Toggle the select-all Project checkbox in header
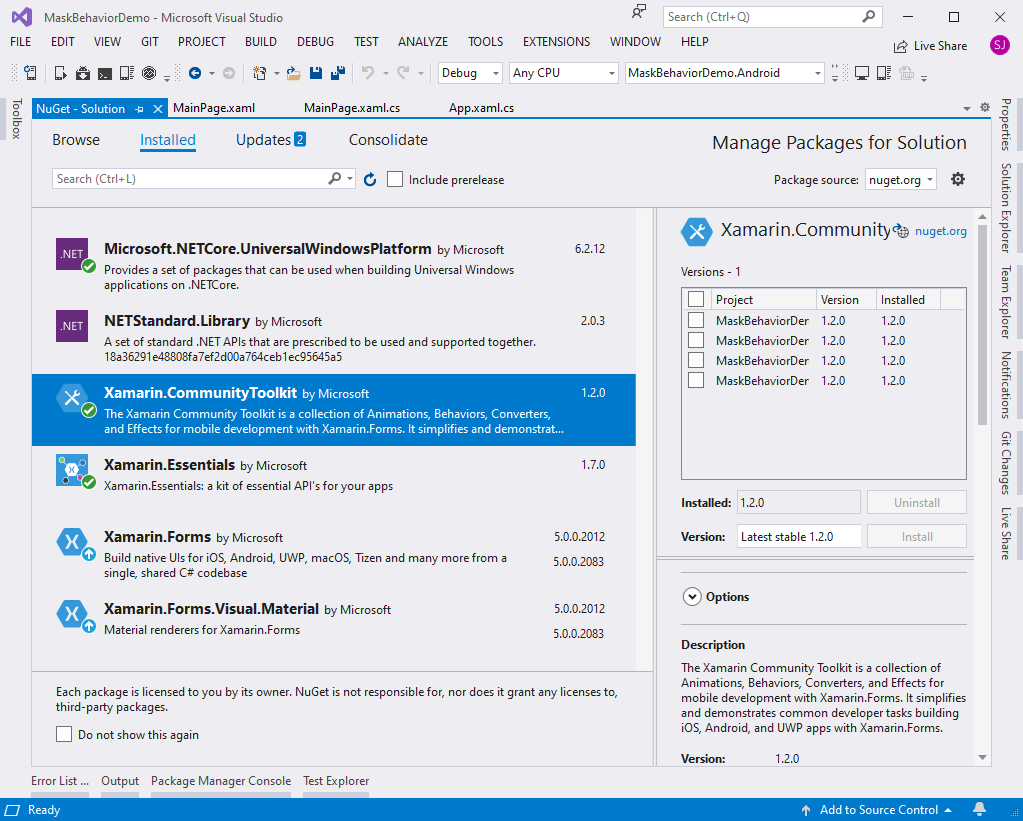 696,299
